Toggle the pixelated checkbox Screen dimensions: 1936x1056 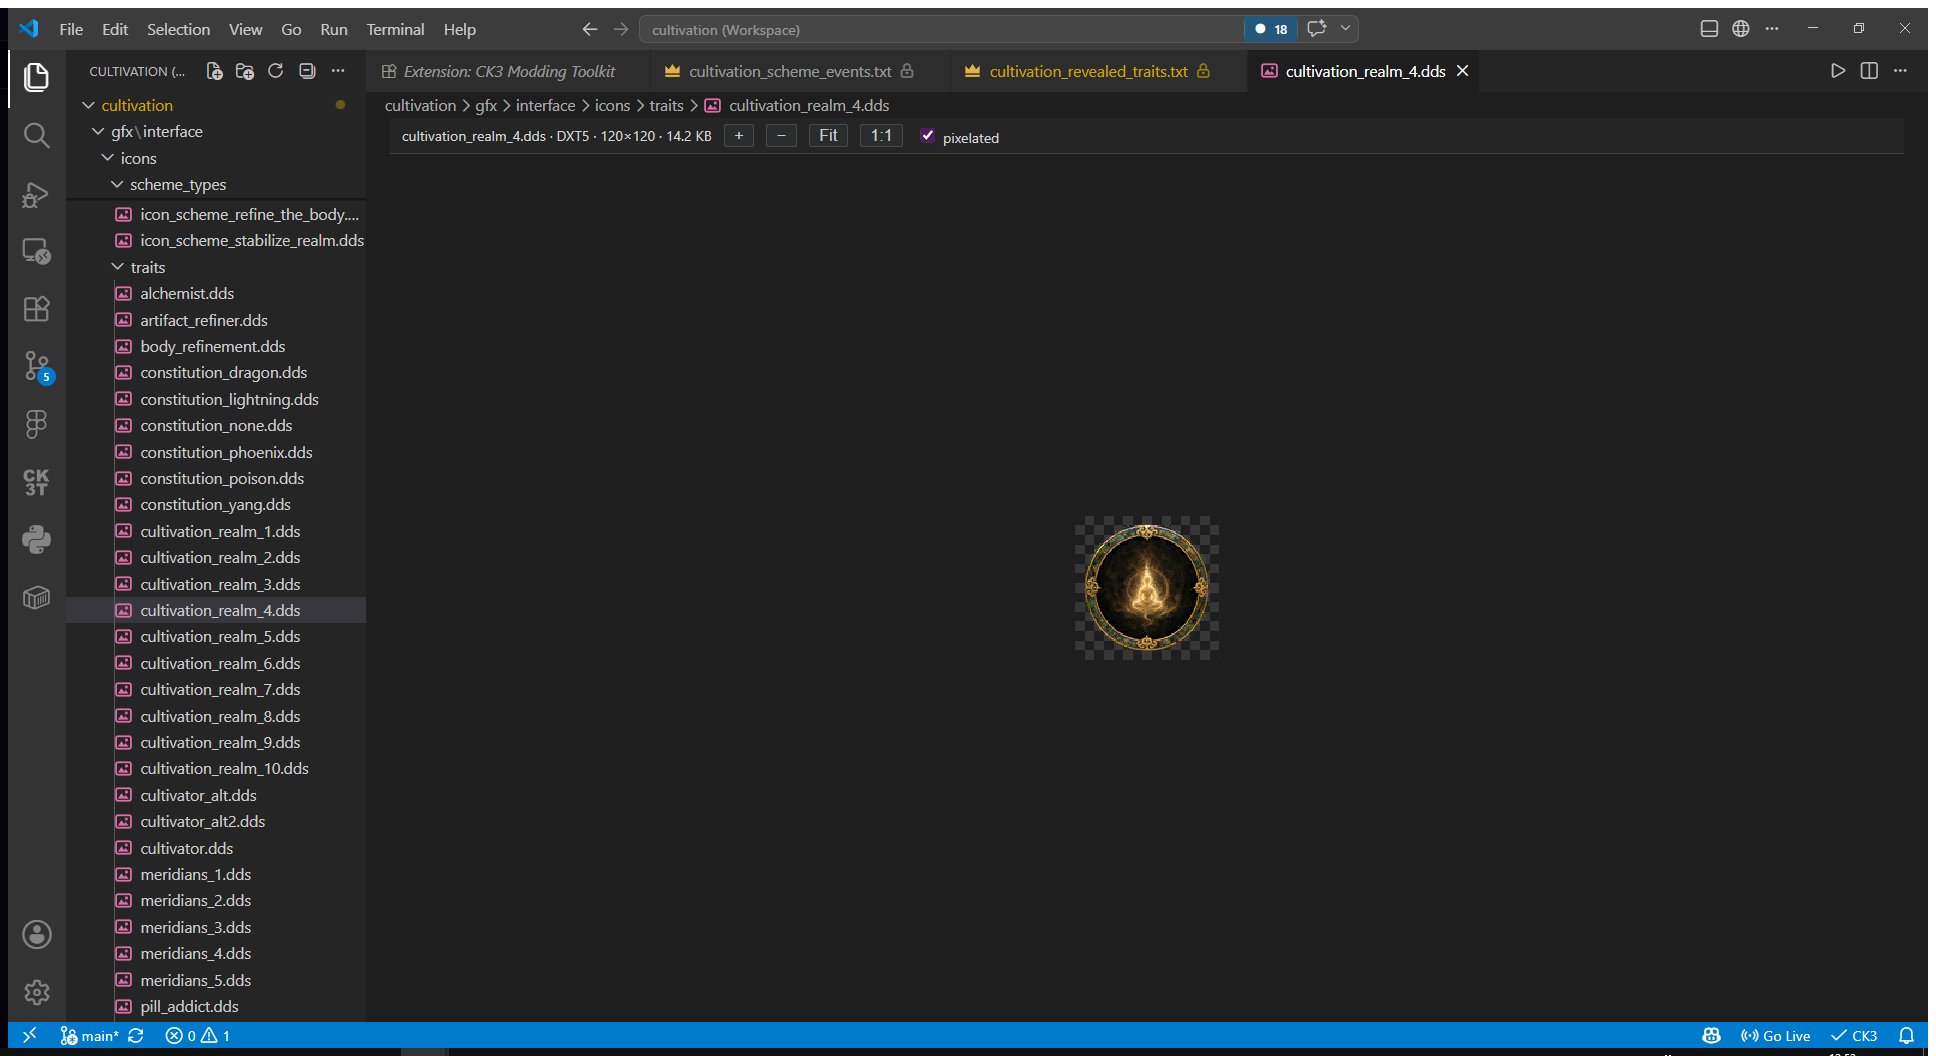click(x=928, y=136)
